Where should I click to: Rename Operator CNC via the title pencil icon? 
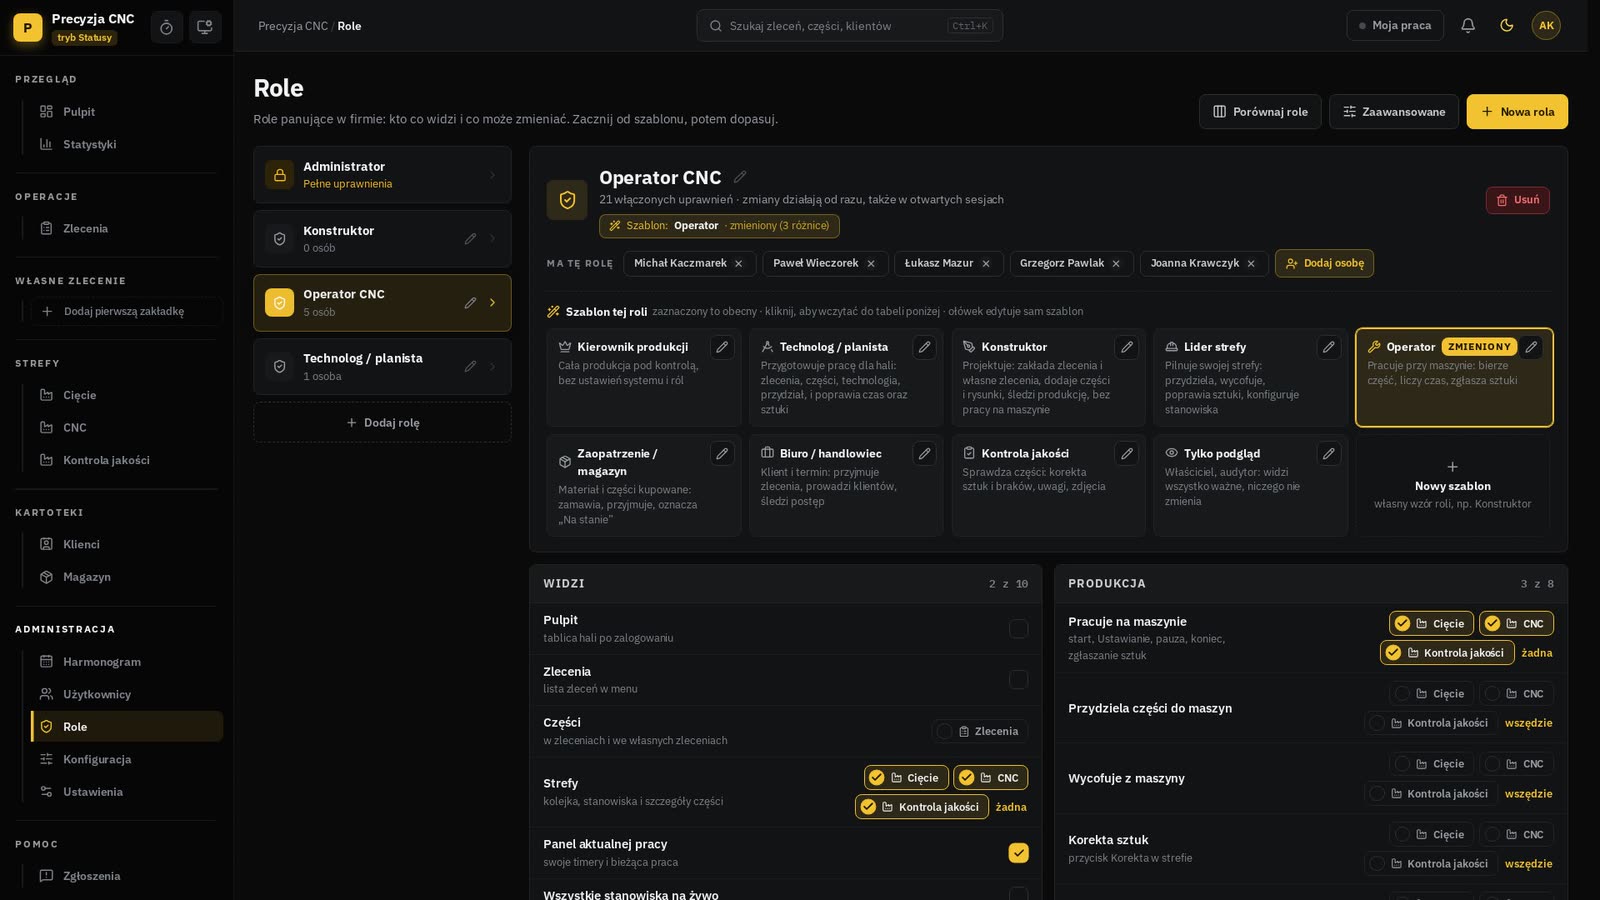740,177
